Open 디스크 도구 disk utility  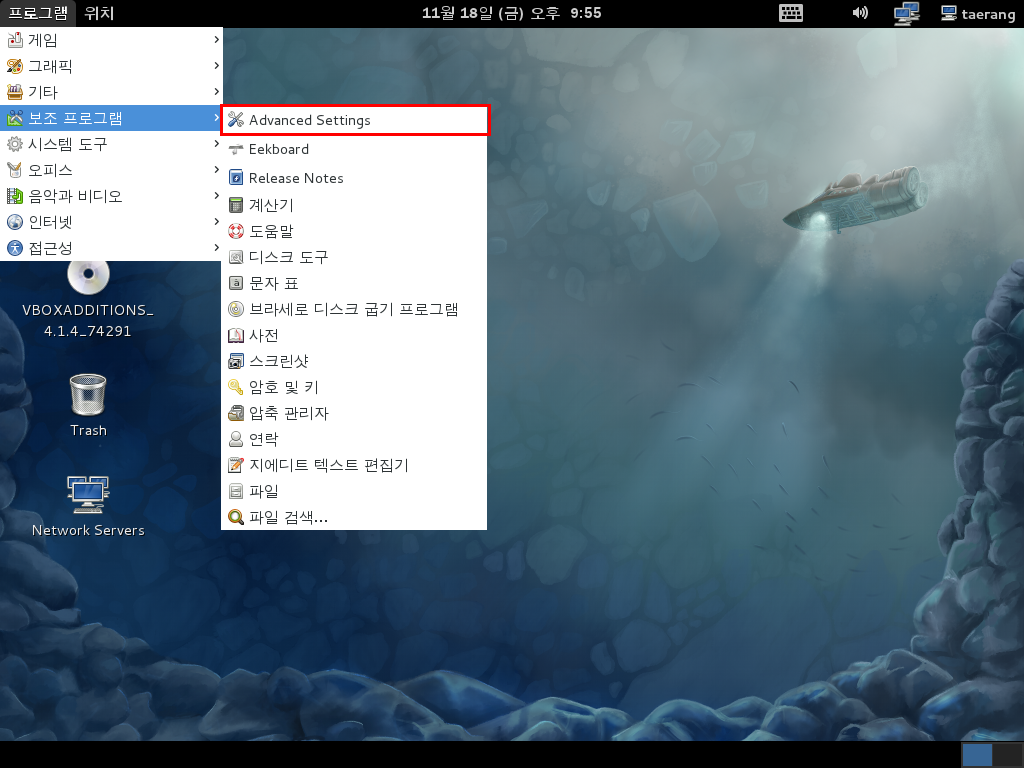tap(355, 257)
